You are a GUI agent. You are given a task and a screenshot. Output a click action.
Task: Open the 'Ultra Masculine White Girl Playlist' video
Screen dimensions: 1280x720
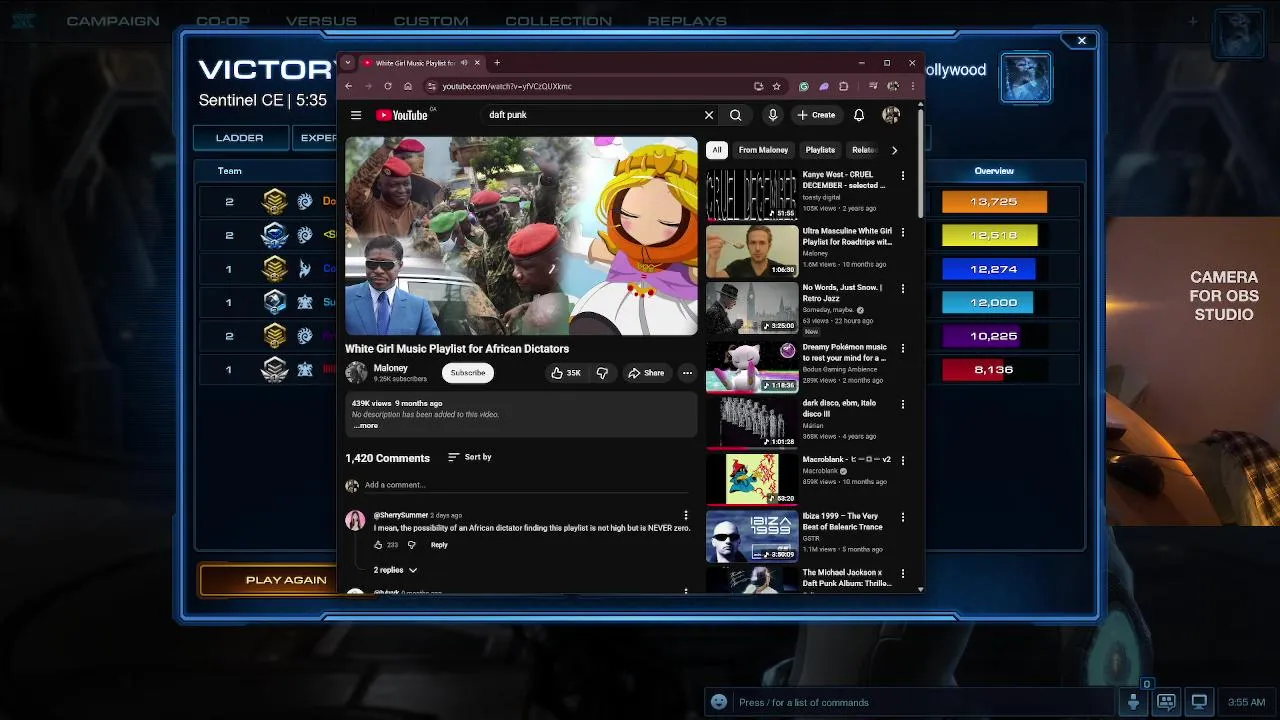tap(847, 236)
